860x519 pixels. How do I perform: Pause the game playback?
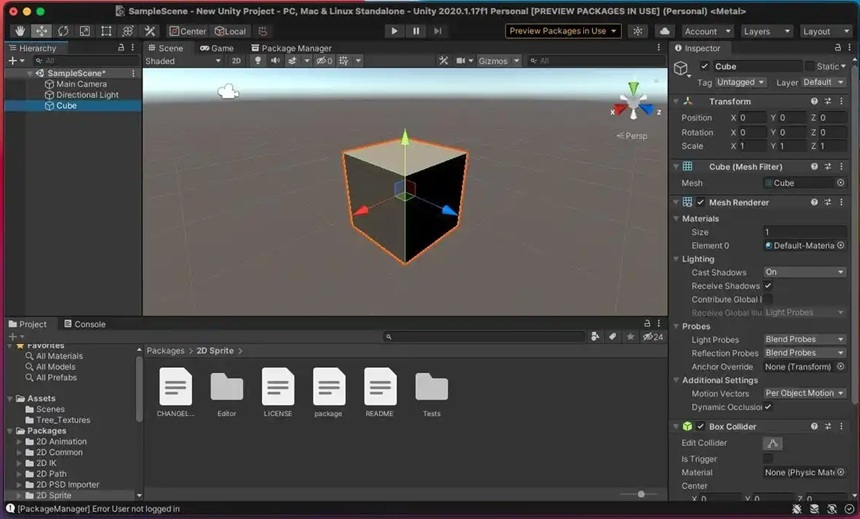[x=416, y=31]
